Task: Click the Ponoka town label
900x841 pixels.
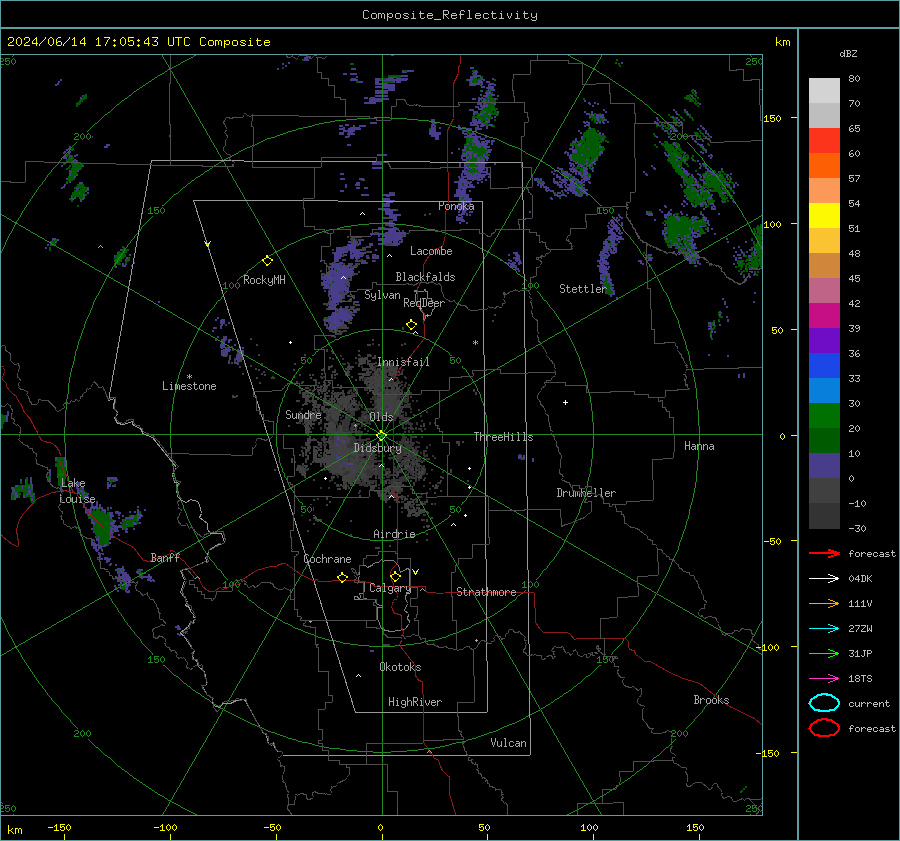Action: point(456,206)
